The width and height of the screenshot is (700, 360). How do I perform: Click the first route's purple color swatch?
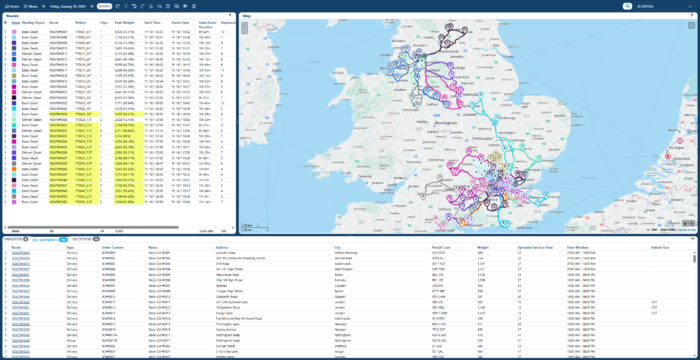pos(14,32)
